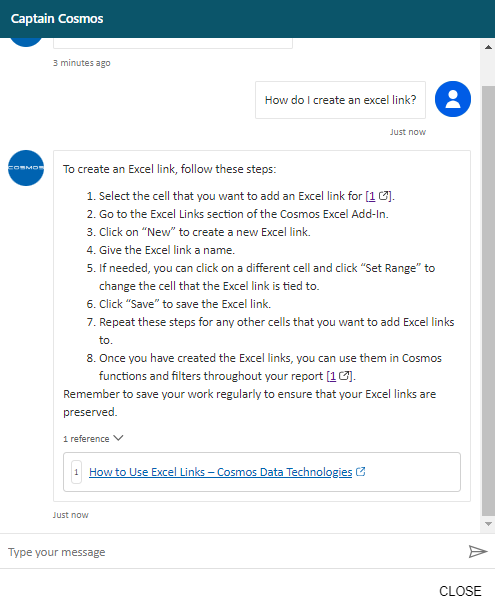Click the vertical scrollbar thumb
This screenshot has height=611, width=495.
[488, 300]
